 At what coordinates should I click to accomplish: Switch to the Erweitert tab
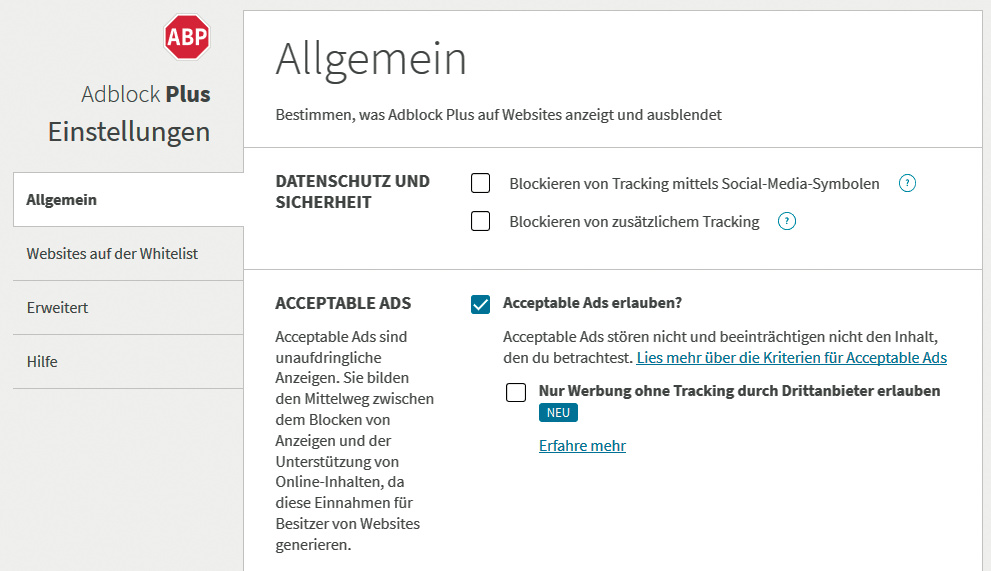(x=57, y=308)
